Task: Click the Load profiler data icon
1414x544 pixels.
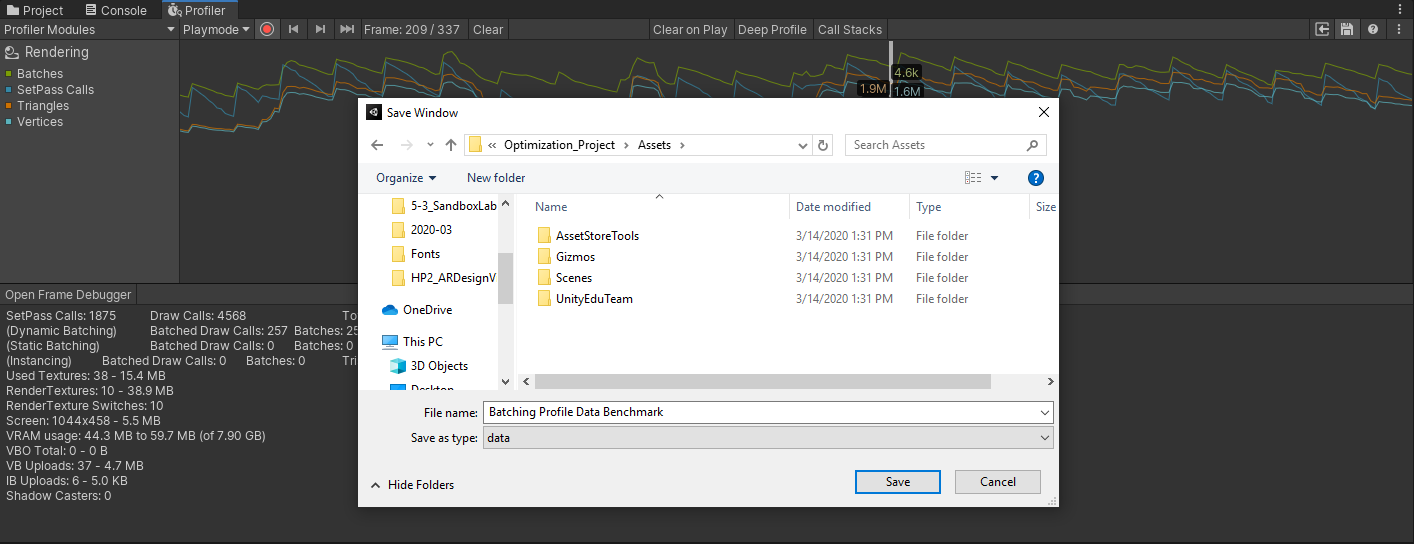Action: [x=1323, y=29]
